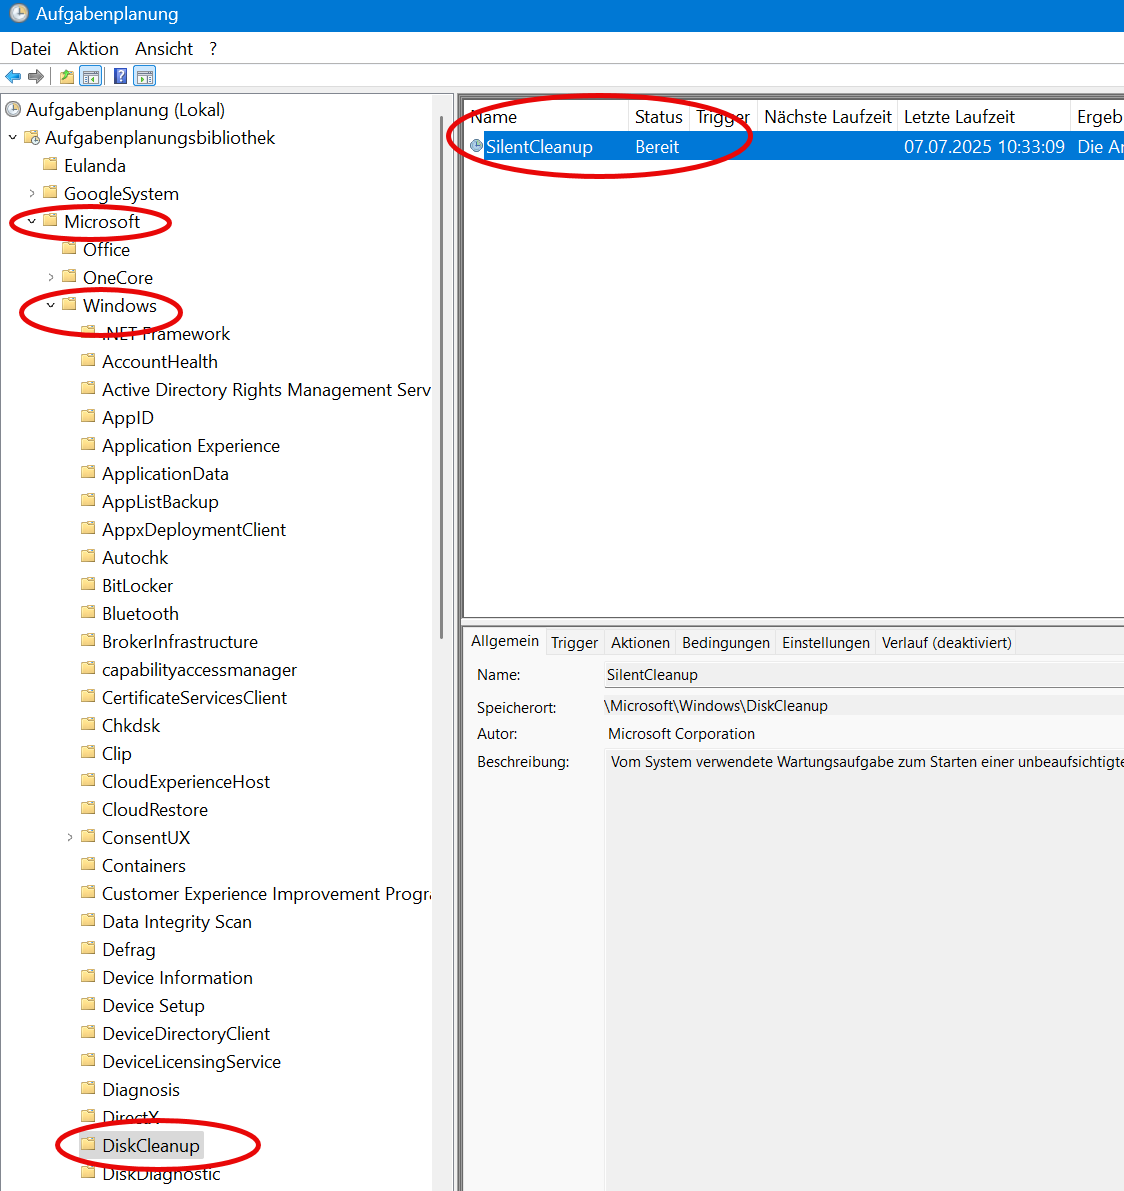Open the Ansicht menu
Image resolution: width=1124 pixels, height=1191 pixels.
(164, 49)
